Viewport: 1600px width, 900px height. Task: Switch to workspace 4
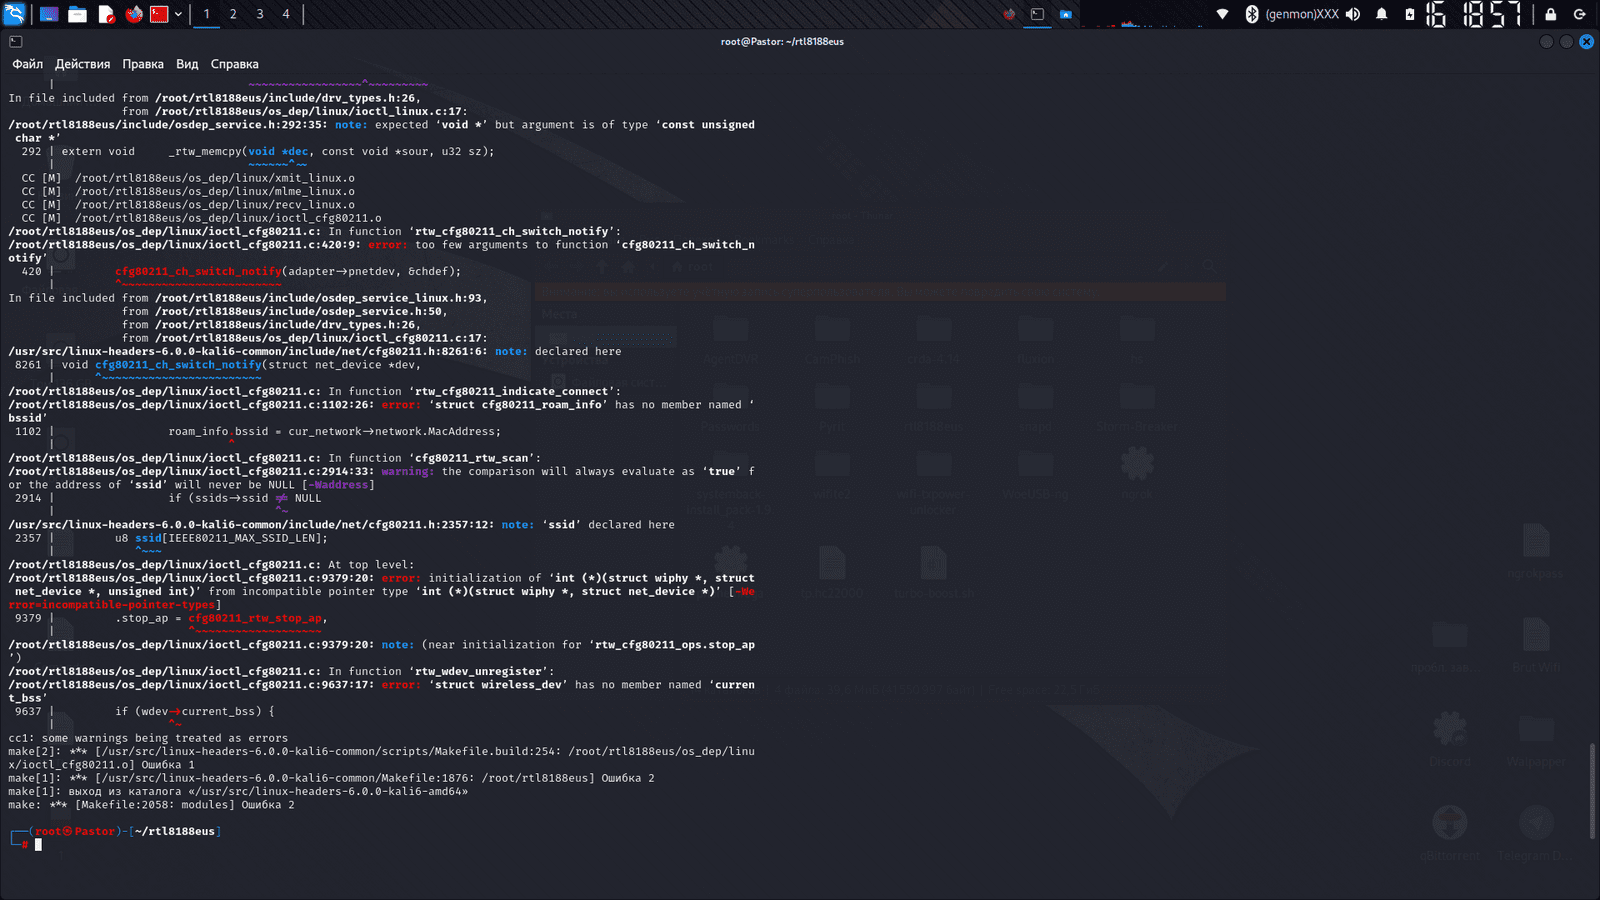click(286, 14)
